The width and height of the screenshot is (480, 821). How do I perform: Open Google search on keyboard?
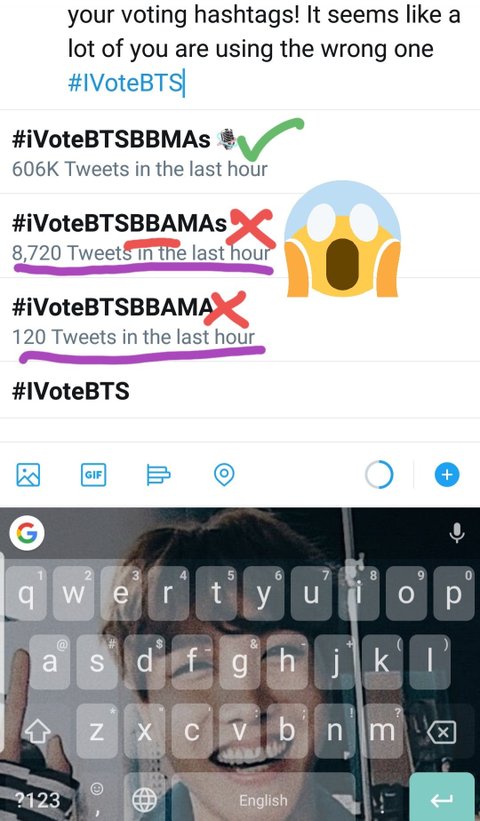click(27, 533)
